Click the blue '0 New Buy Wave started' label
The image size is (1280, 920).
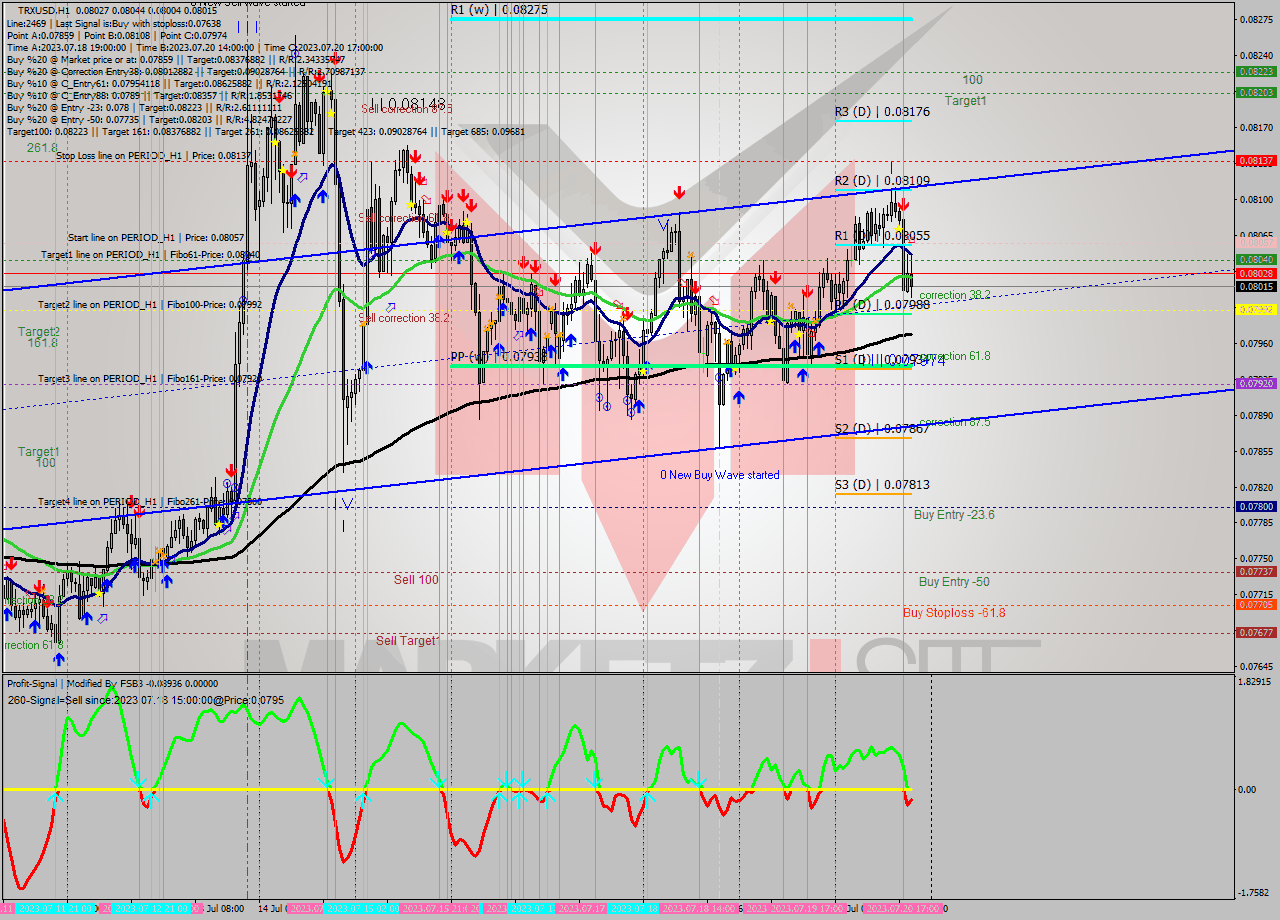coord(718,475)
